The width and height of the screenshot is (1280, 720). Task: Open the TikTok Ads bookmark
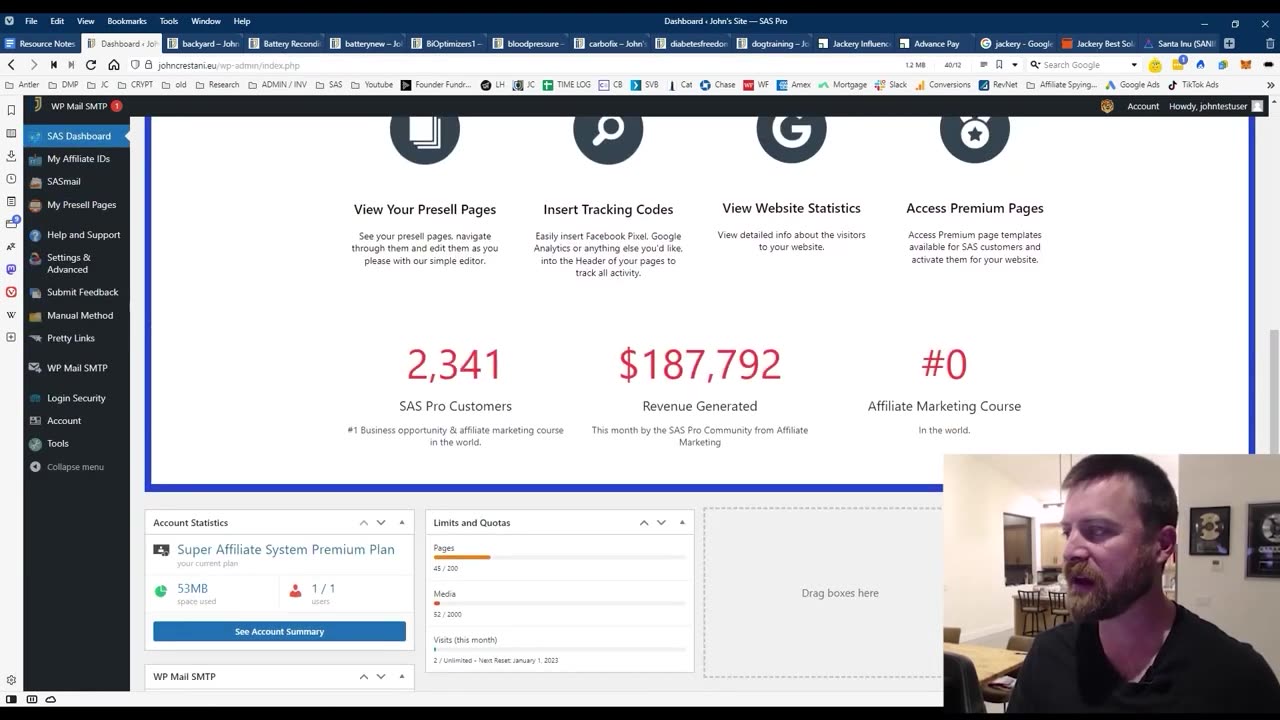(1193, 85)
